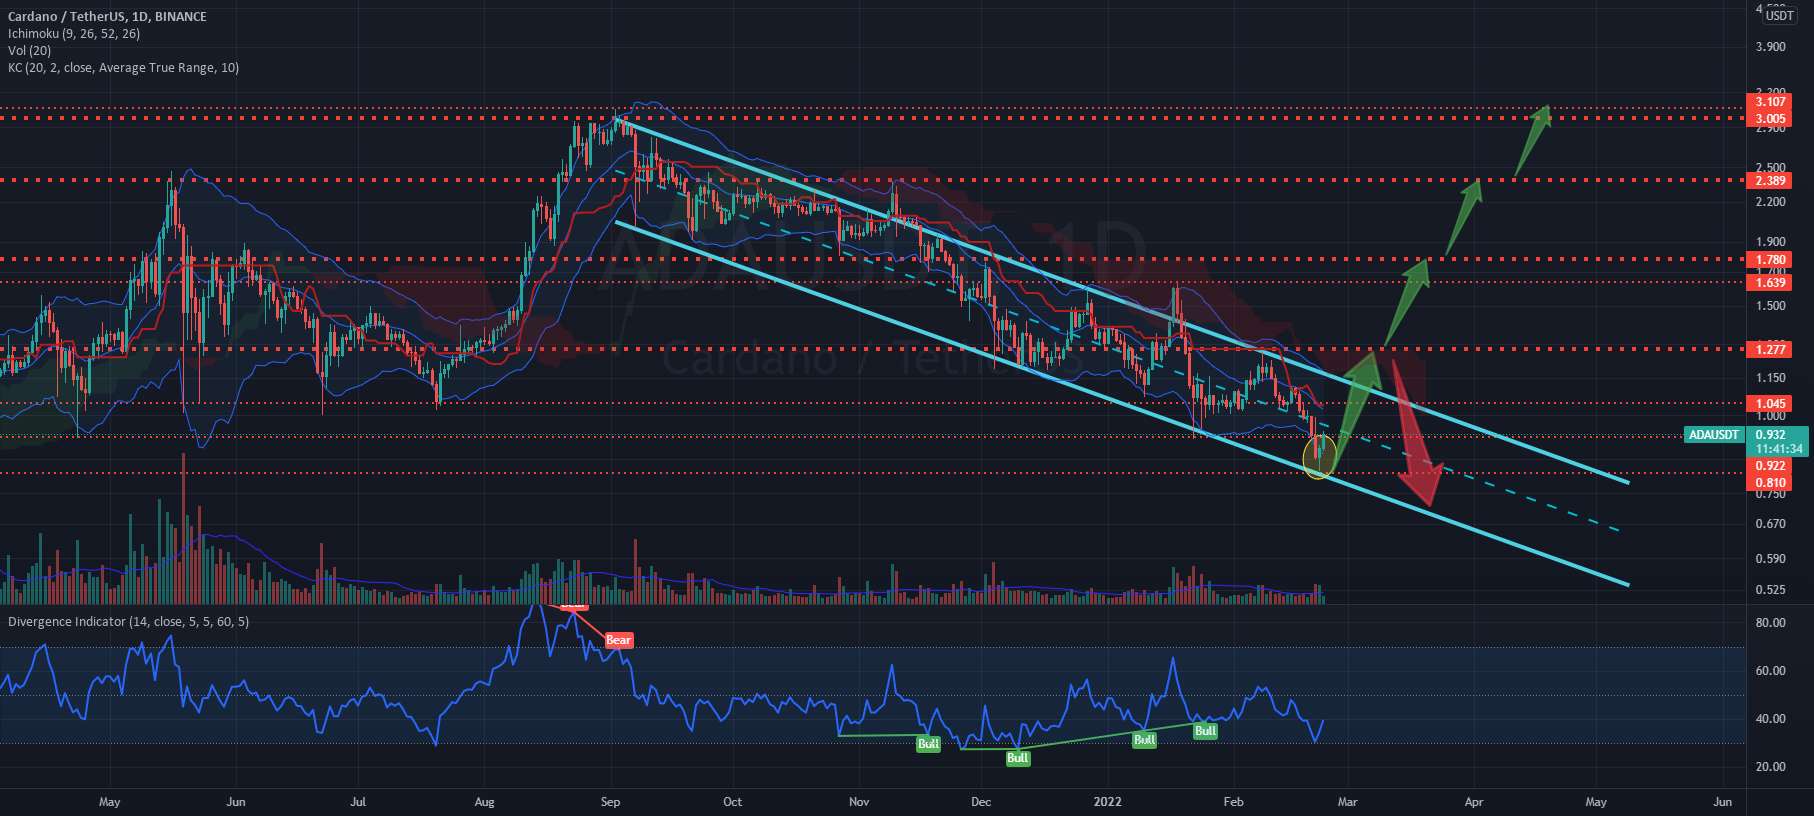Select the 1.780 price level label

click(x=1770, y=260)
